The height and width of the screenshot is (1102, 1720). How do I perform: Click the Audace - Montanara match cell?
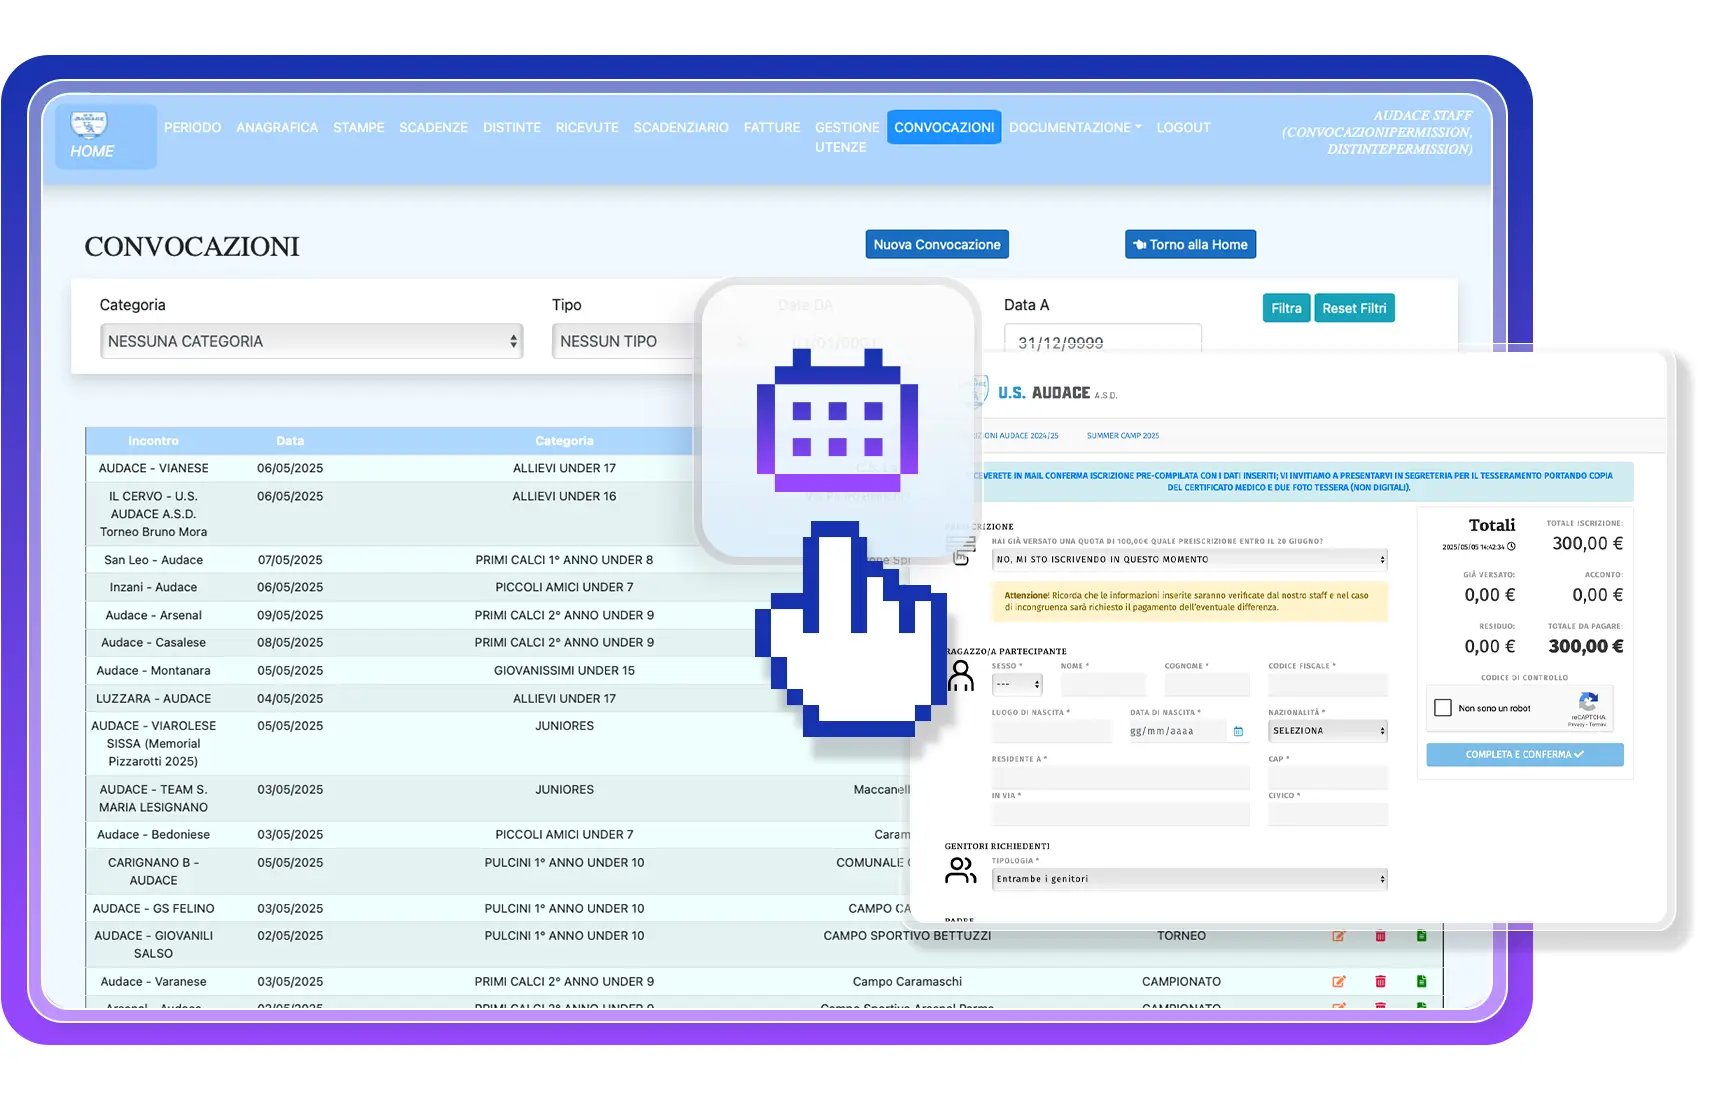point(153,670)
